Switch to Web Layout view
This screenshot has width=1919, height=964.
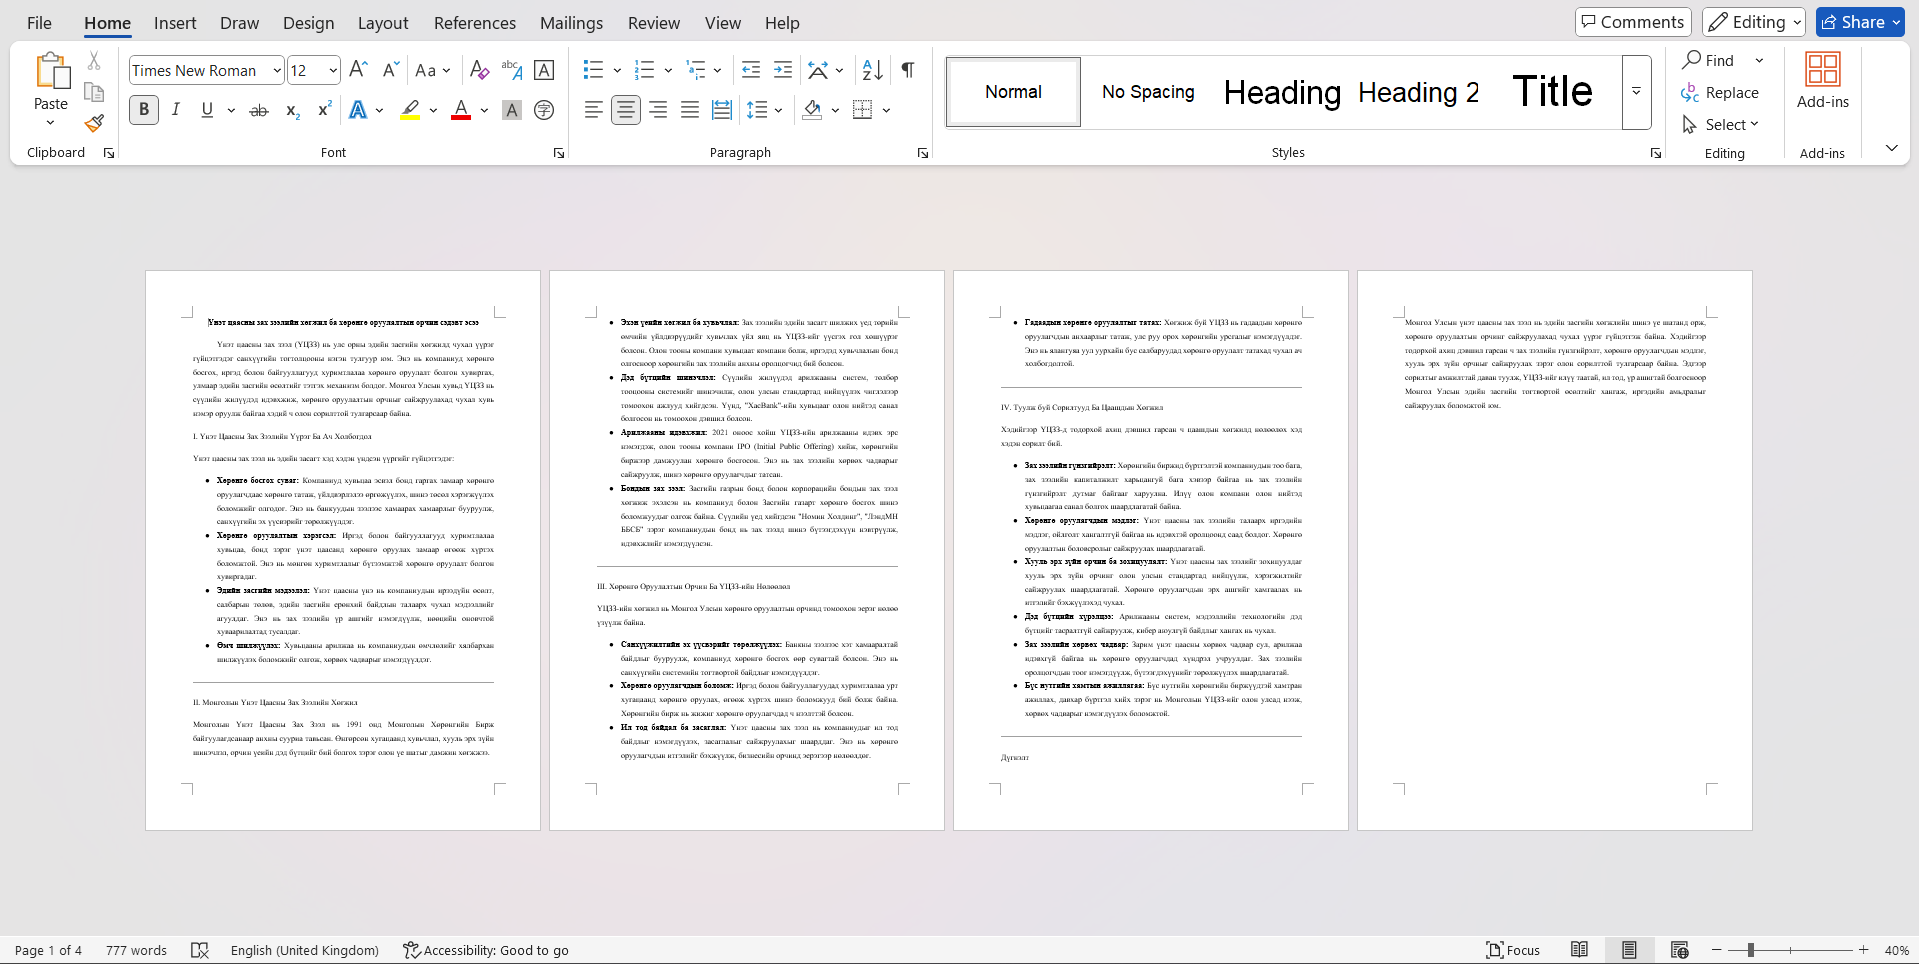coord(1679,950)
